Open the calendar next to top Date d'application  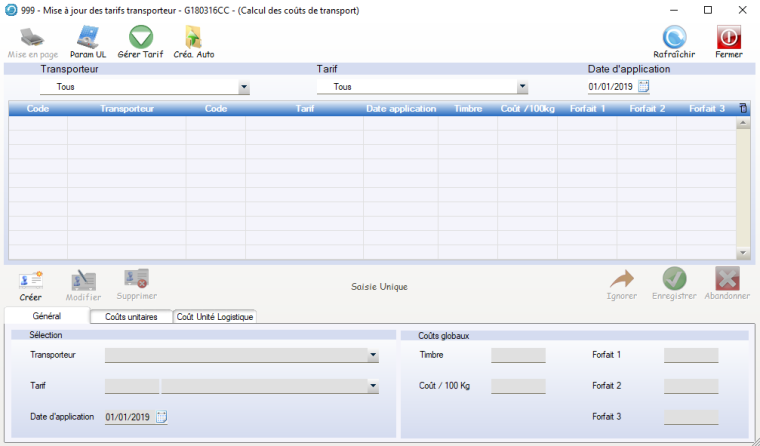click(x=644, y=87)
